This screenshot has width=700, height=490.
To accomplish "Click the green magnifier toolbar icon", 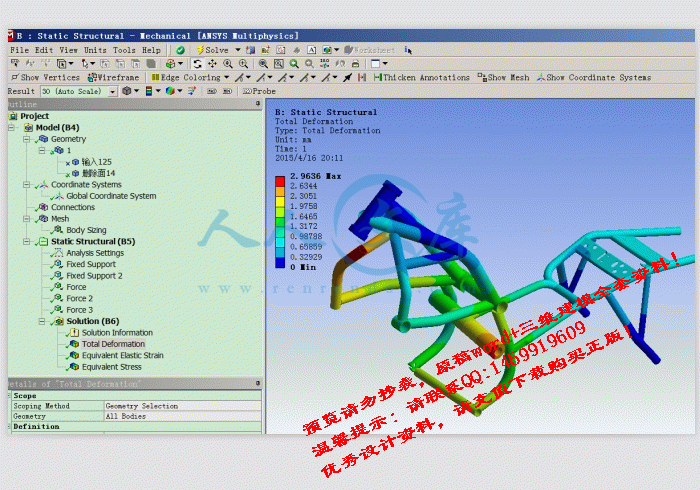I will click(x=294, y=64).
